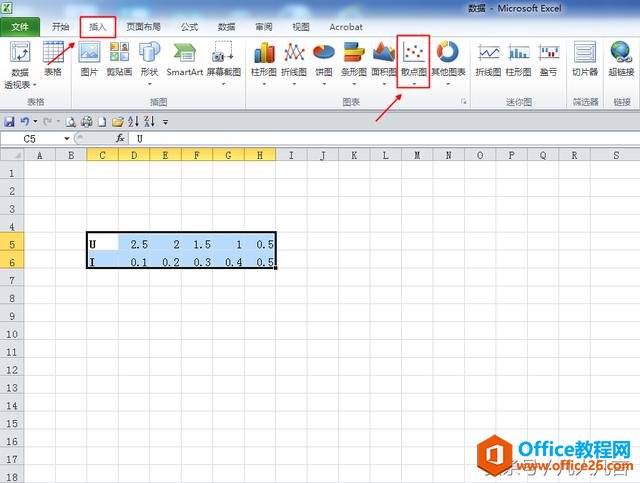Screen dimensions: 640x483
Task: Click the formula bar showing U
Action: 384,139
